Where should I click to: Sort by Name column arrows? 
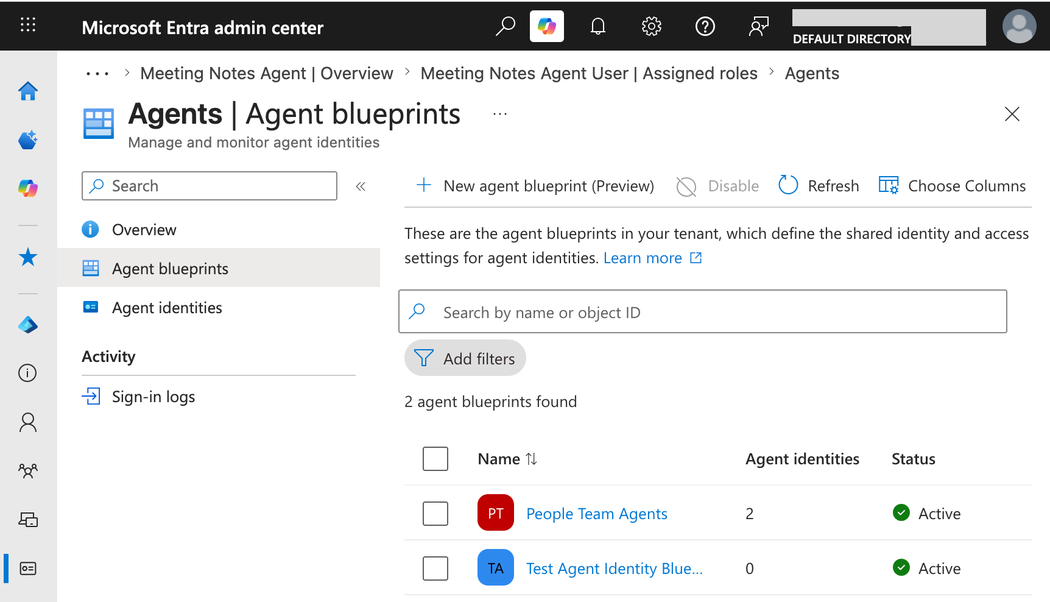point(531,459)
